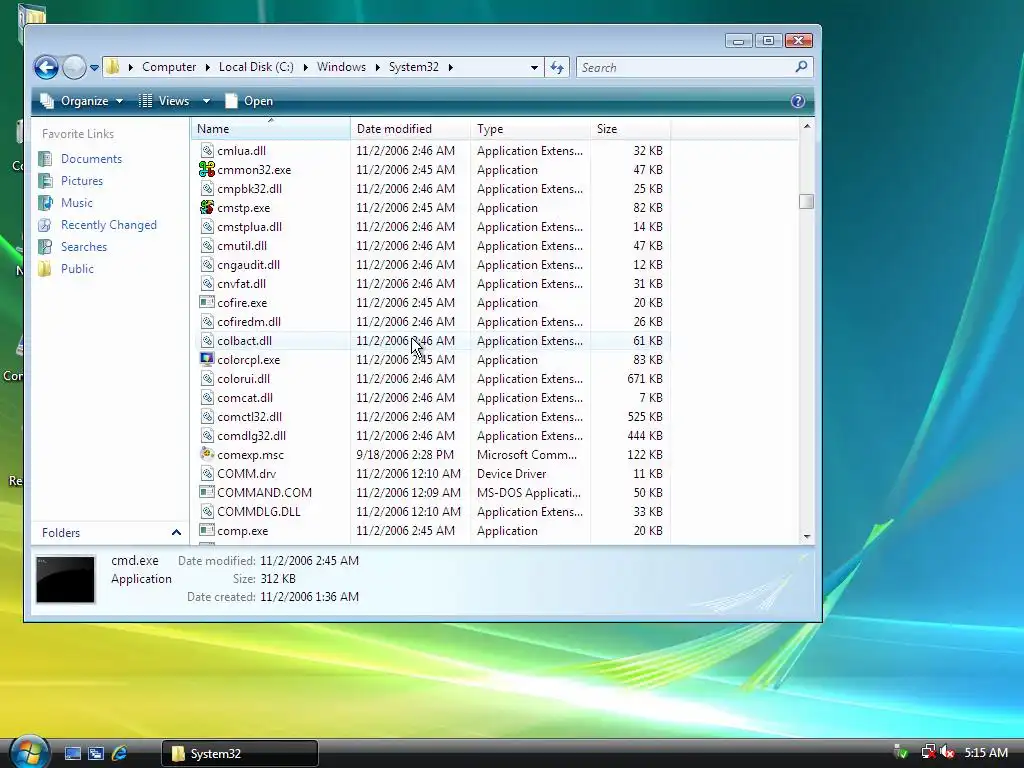
Task: Expand arrow after Computer breadcrumb
Action: [x=208, y=67]
